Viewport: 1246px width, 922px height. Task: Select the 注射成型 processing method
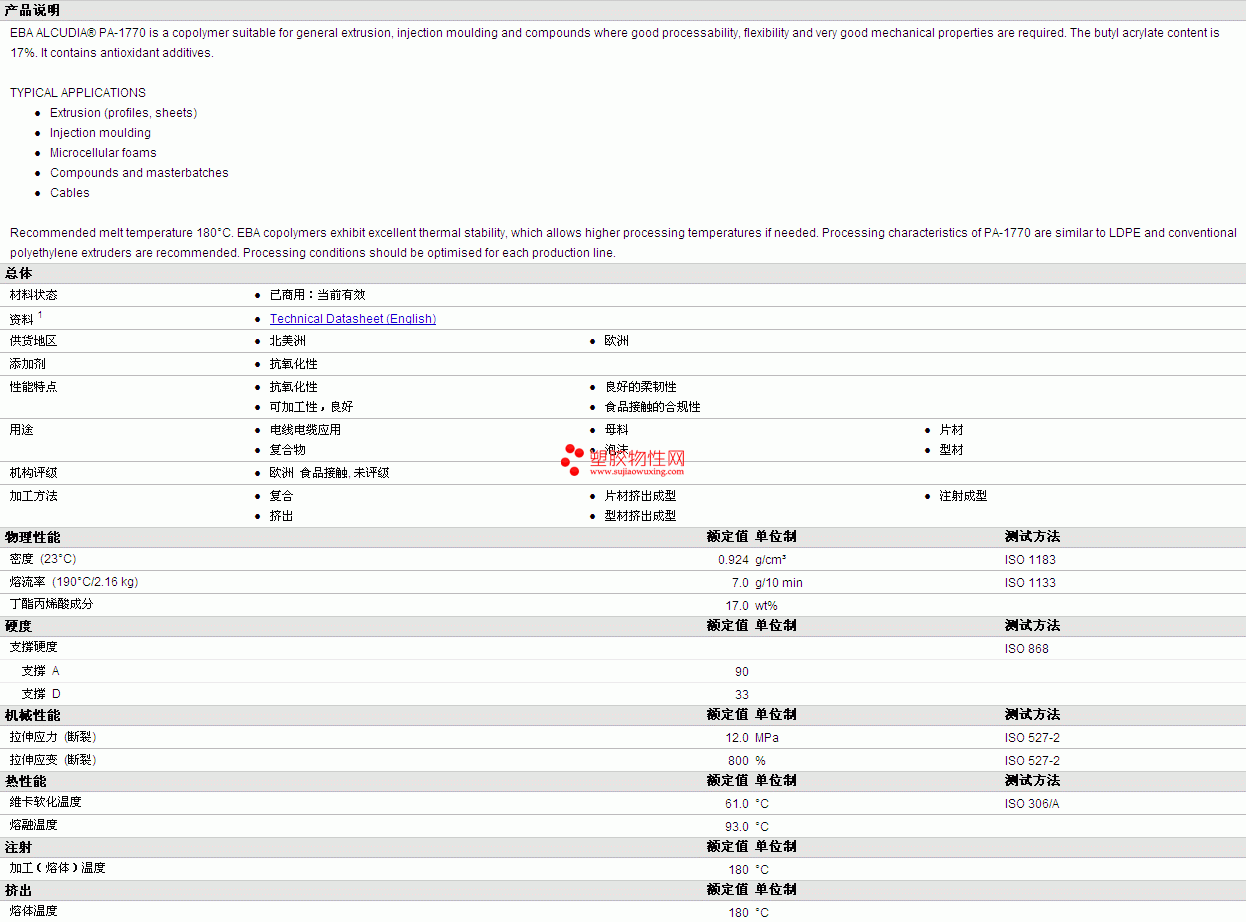click(x=963, y=496)
